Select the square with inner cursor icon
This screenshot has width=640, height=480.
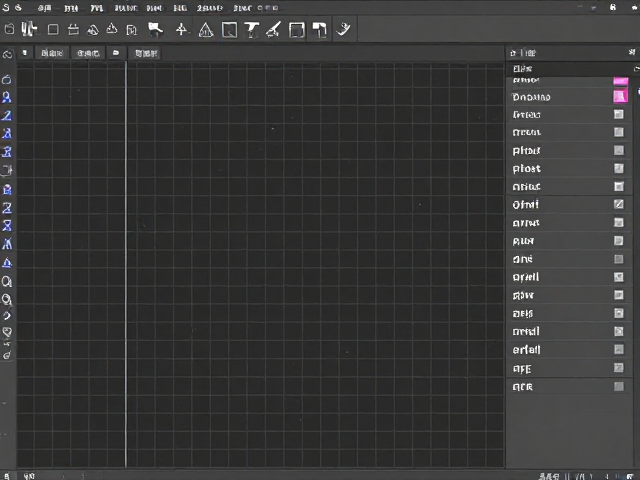click(229, 30)
